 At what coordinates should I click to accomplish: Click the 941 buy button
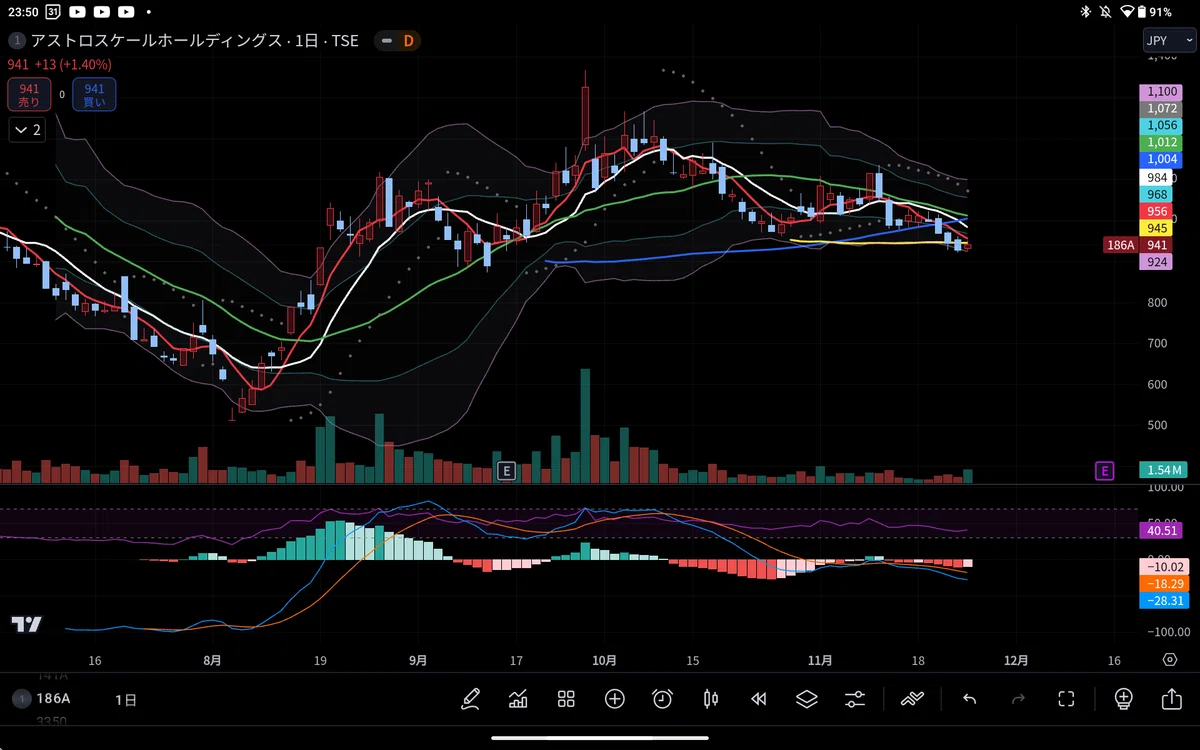[x=94, y=95]
